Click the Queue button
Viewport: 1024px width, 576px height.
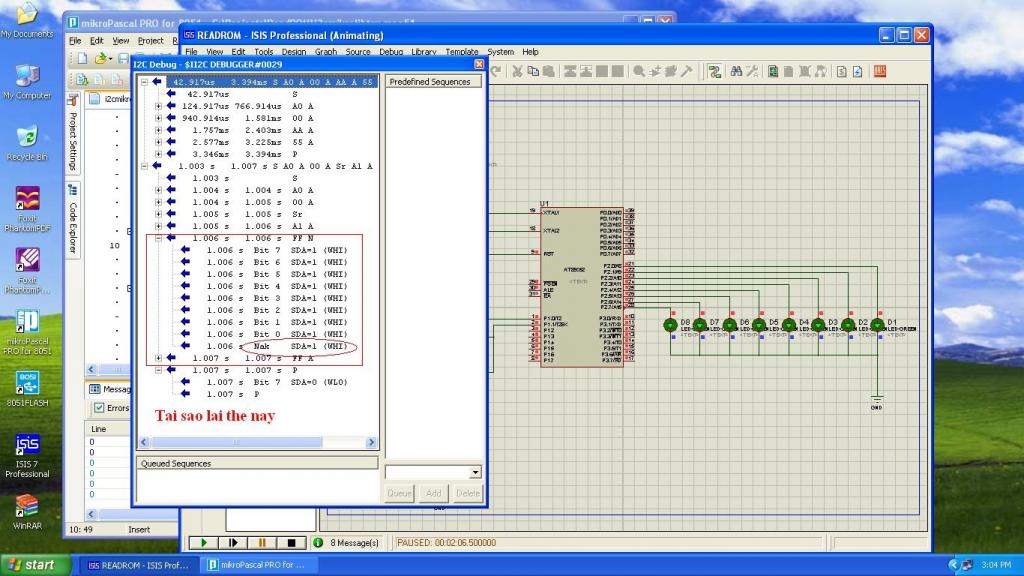(398, 493)
